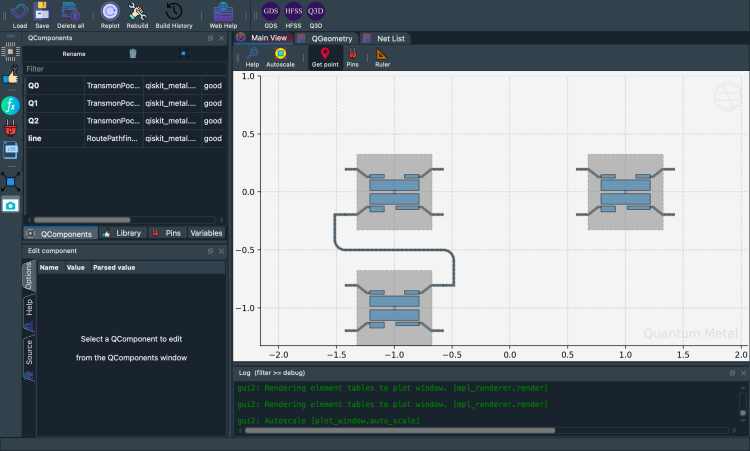Switch to the QGeometry tab
Screen dimensions: 750x451
[325, 38]
